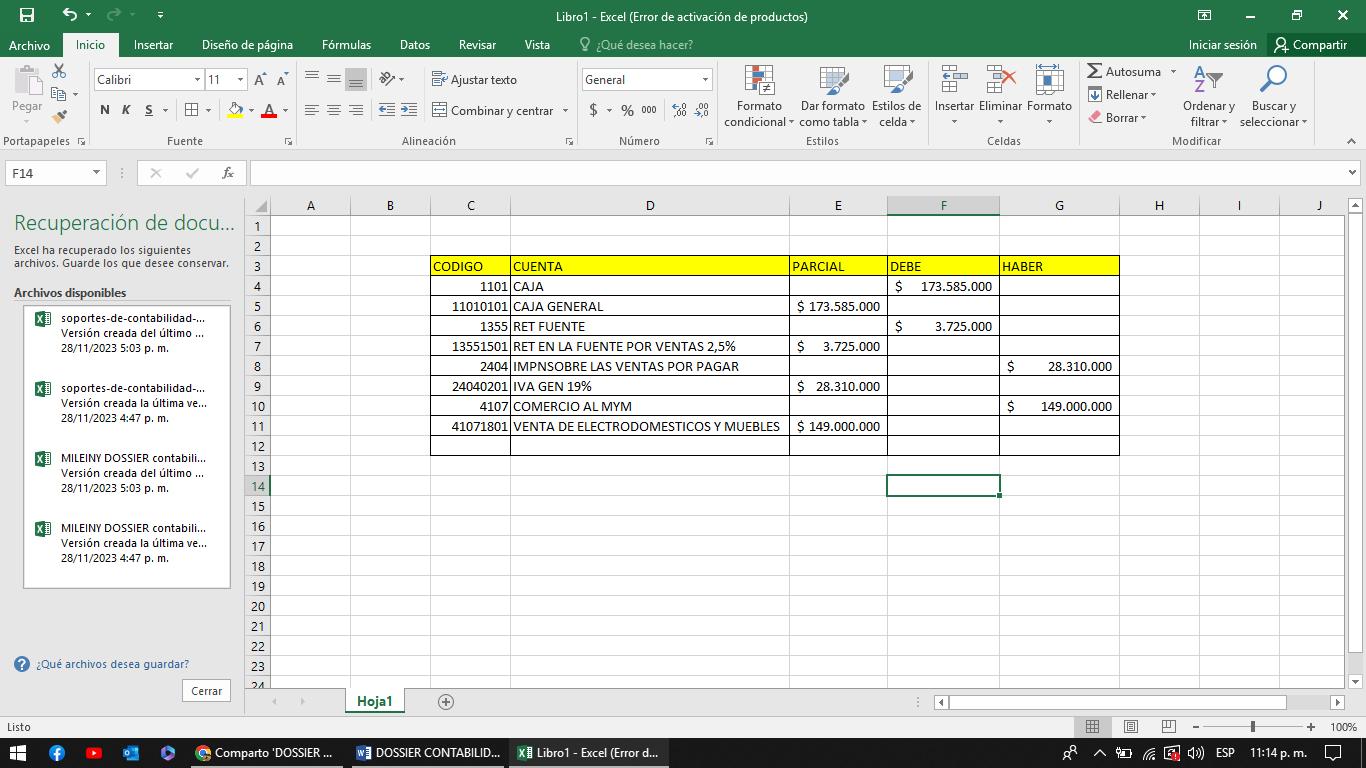Toggle bottom vertical alignment

(x=356, y=79)
